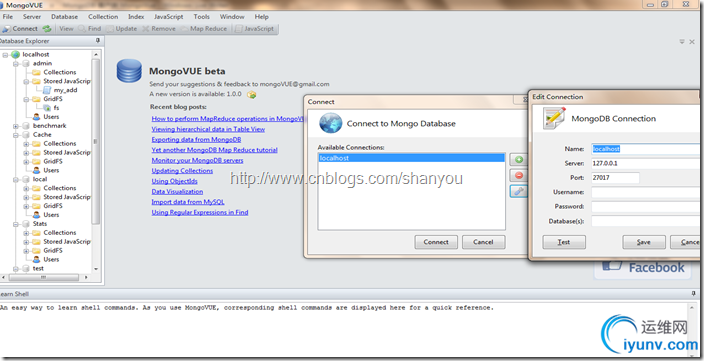704x361 pixels.
Task: Collapse the local database node
Action: coord(16,180)
